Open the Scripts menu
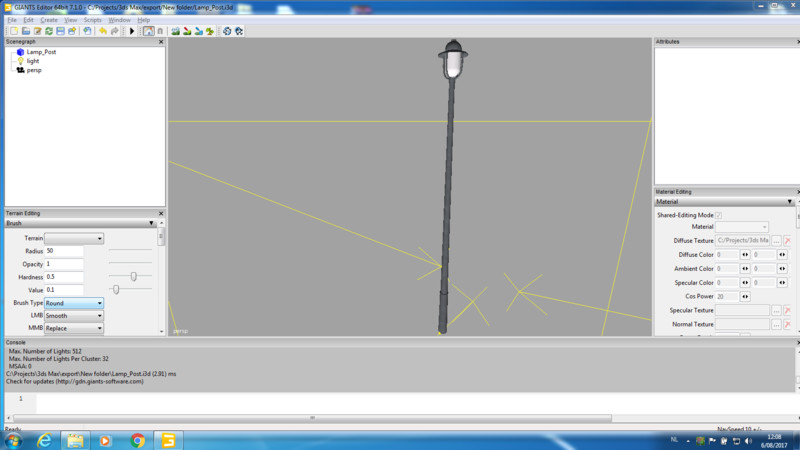 [93, 20]
